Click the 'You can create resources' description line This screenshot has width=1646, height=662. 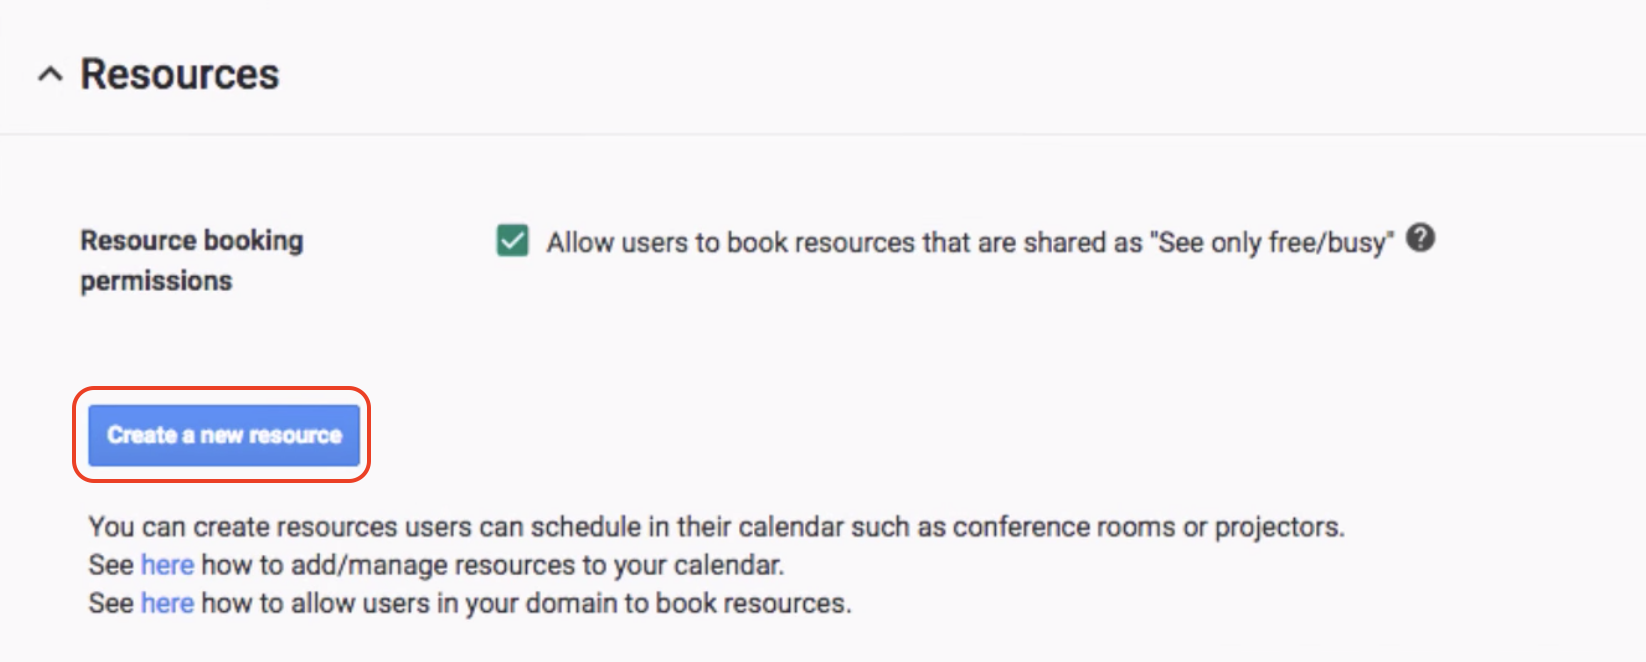(716, 527)
